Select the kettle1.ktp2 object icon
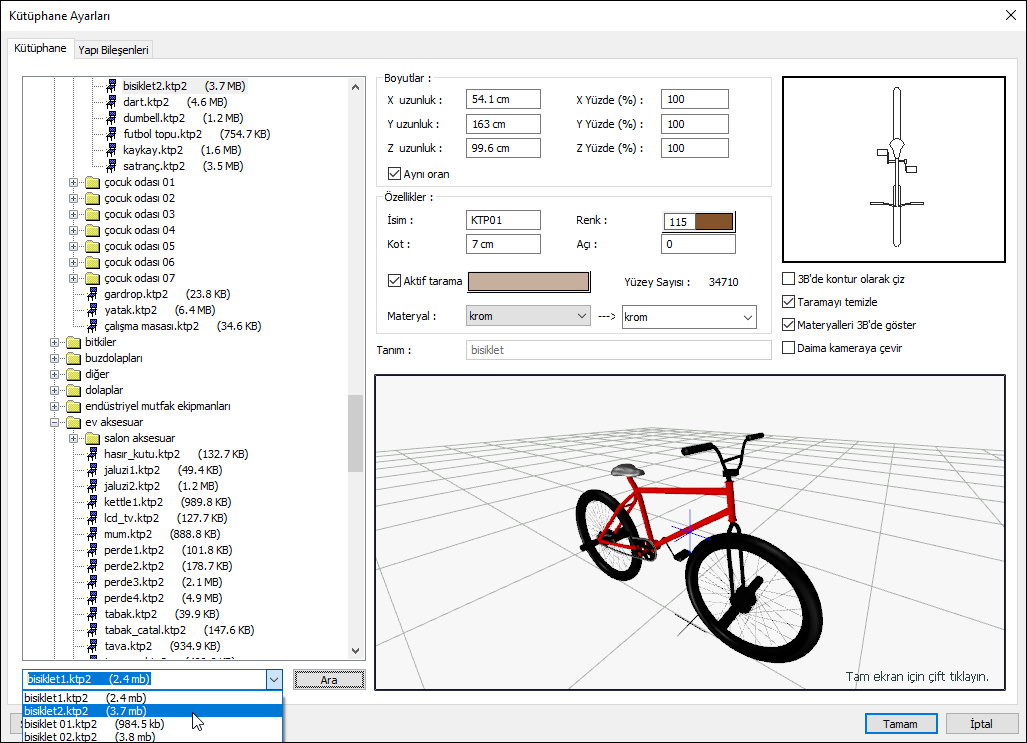 (x=92, y=502)
